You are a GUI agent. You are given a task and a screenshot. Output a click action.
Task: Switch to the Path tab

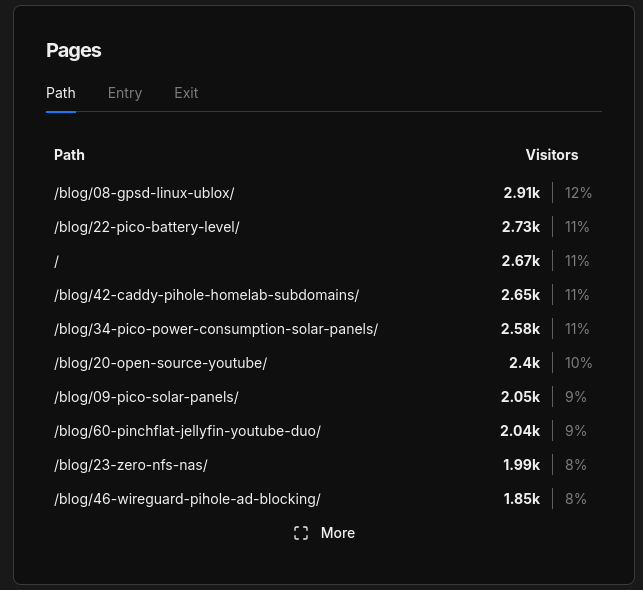(x=61, y=93)
